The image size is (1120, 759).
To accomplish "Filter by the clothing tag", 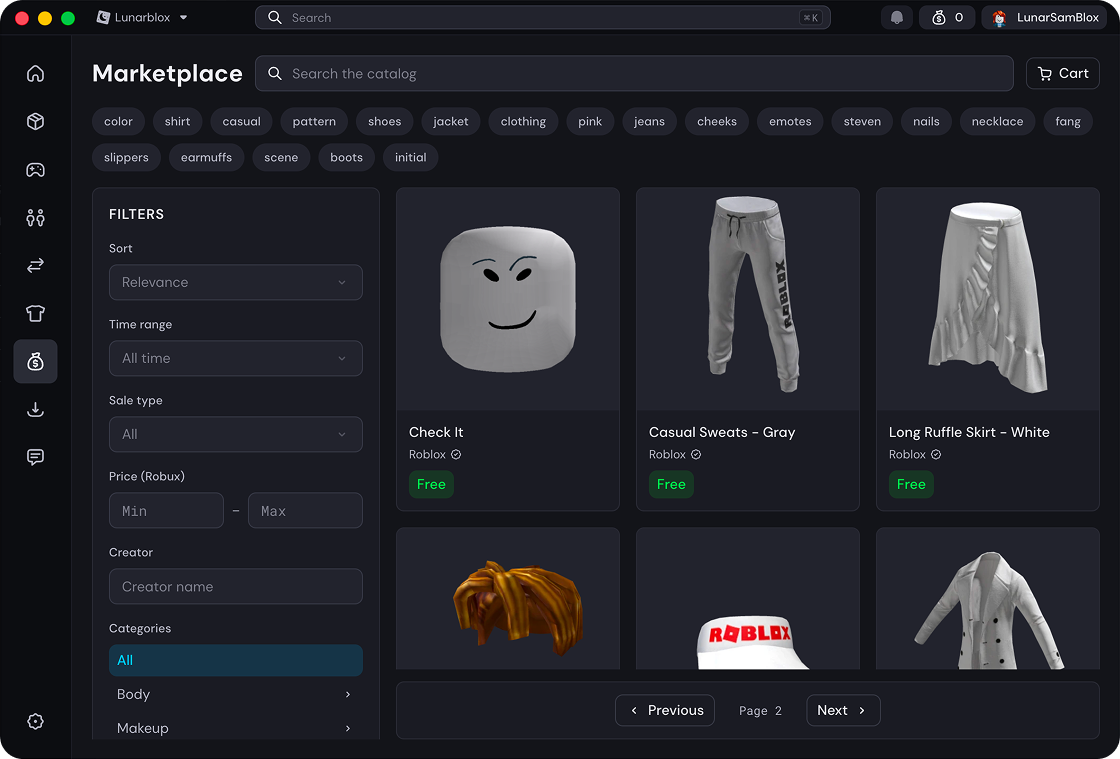I will [523, 121].
